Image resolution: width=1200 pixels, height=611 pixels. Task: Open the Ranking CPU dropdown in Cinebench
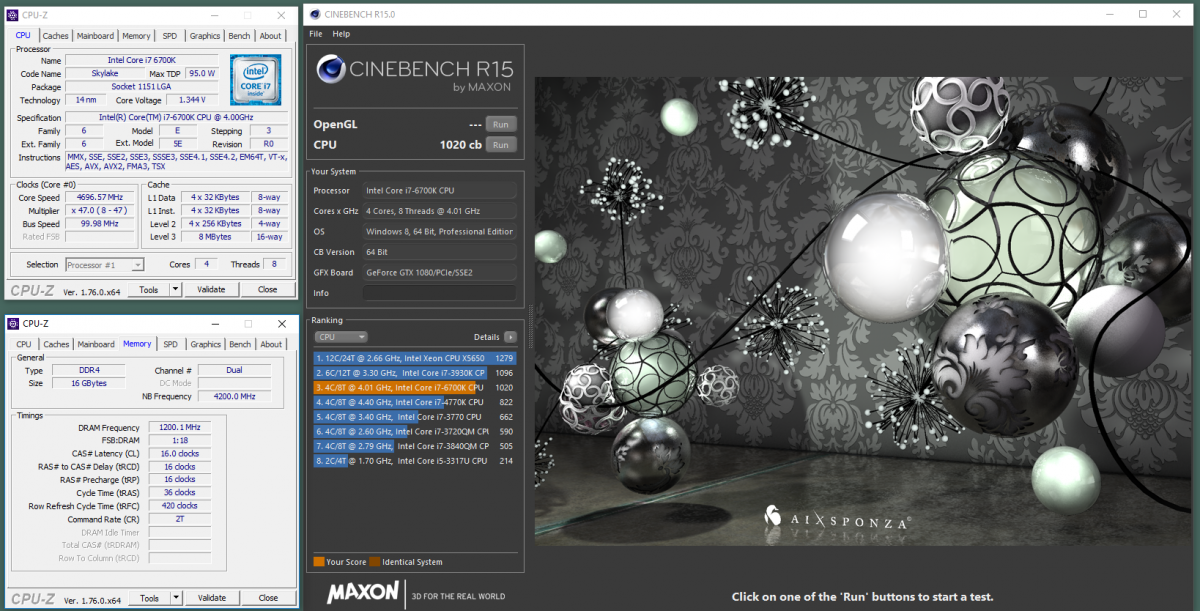[341, 337]
